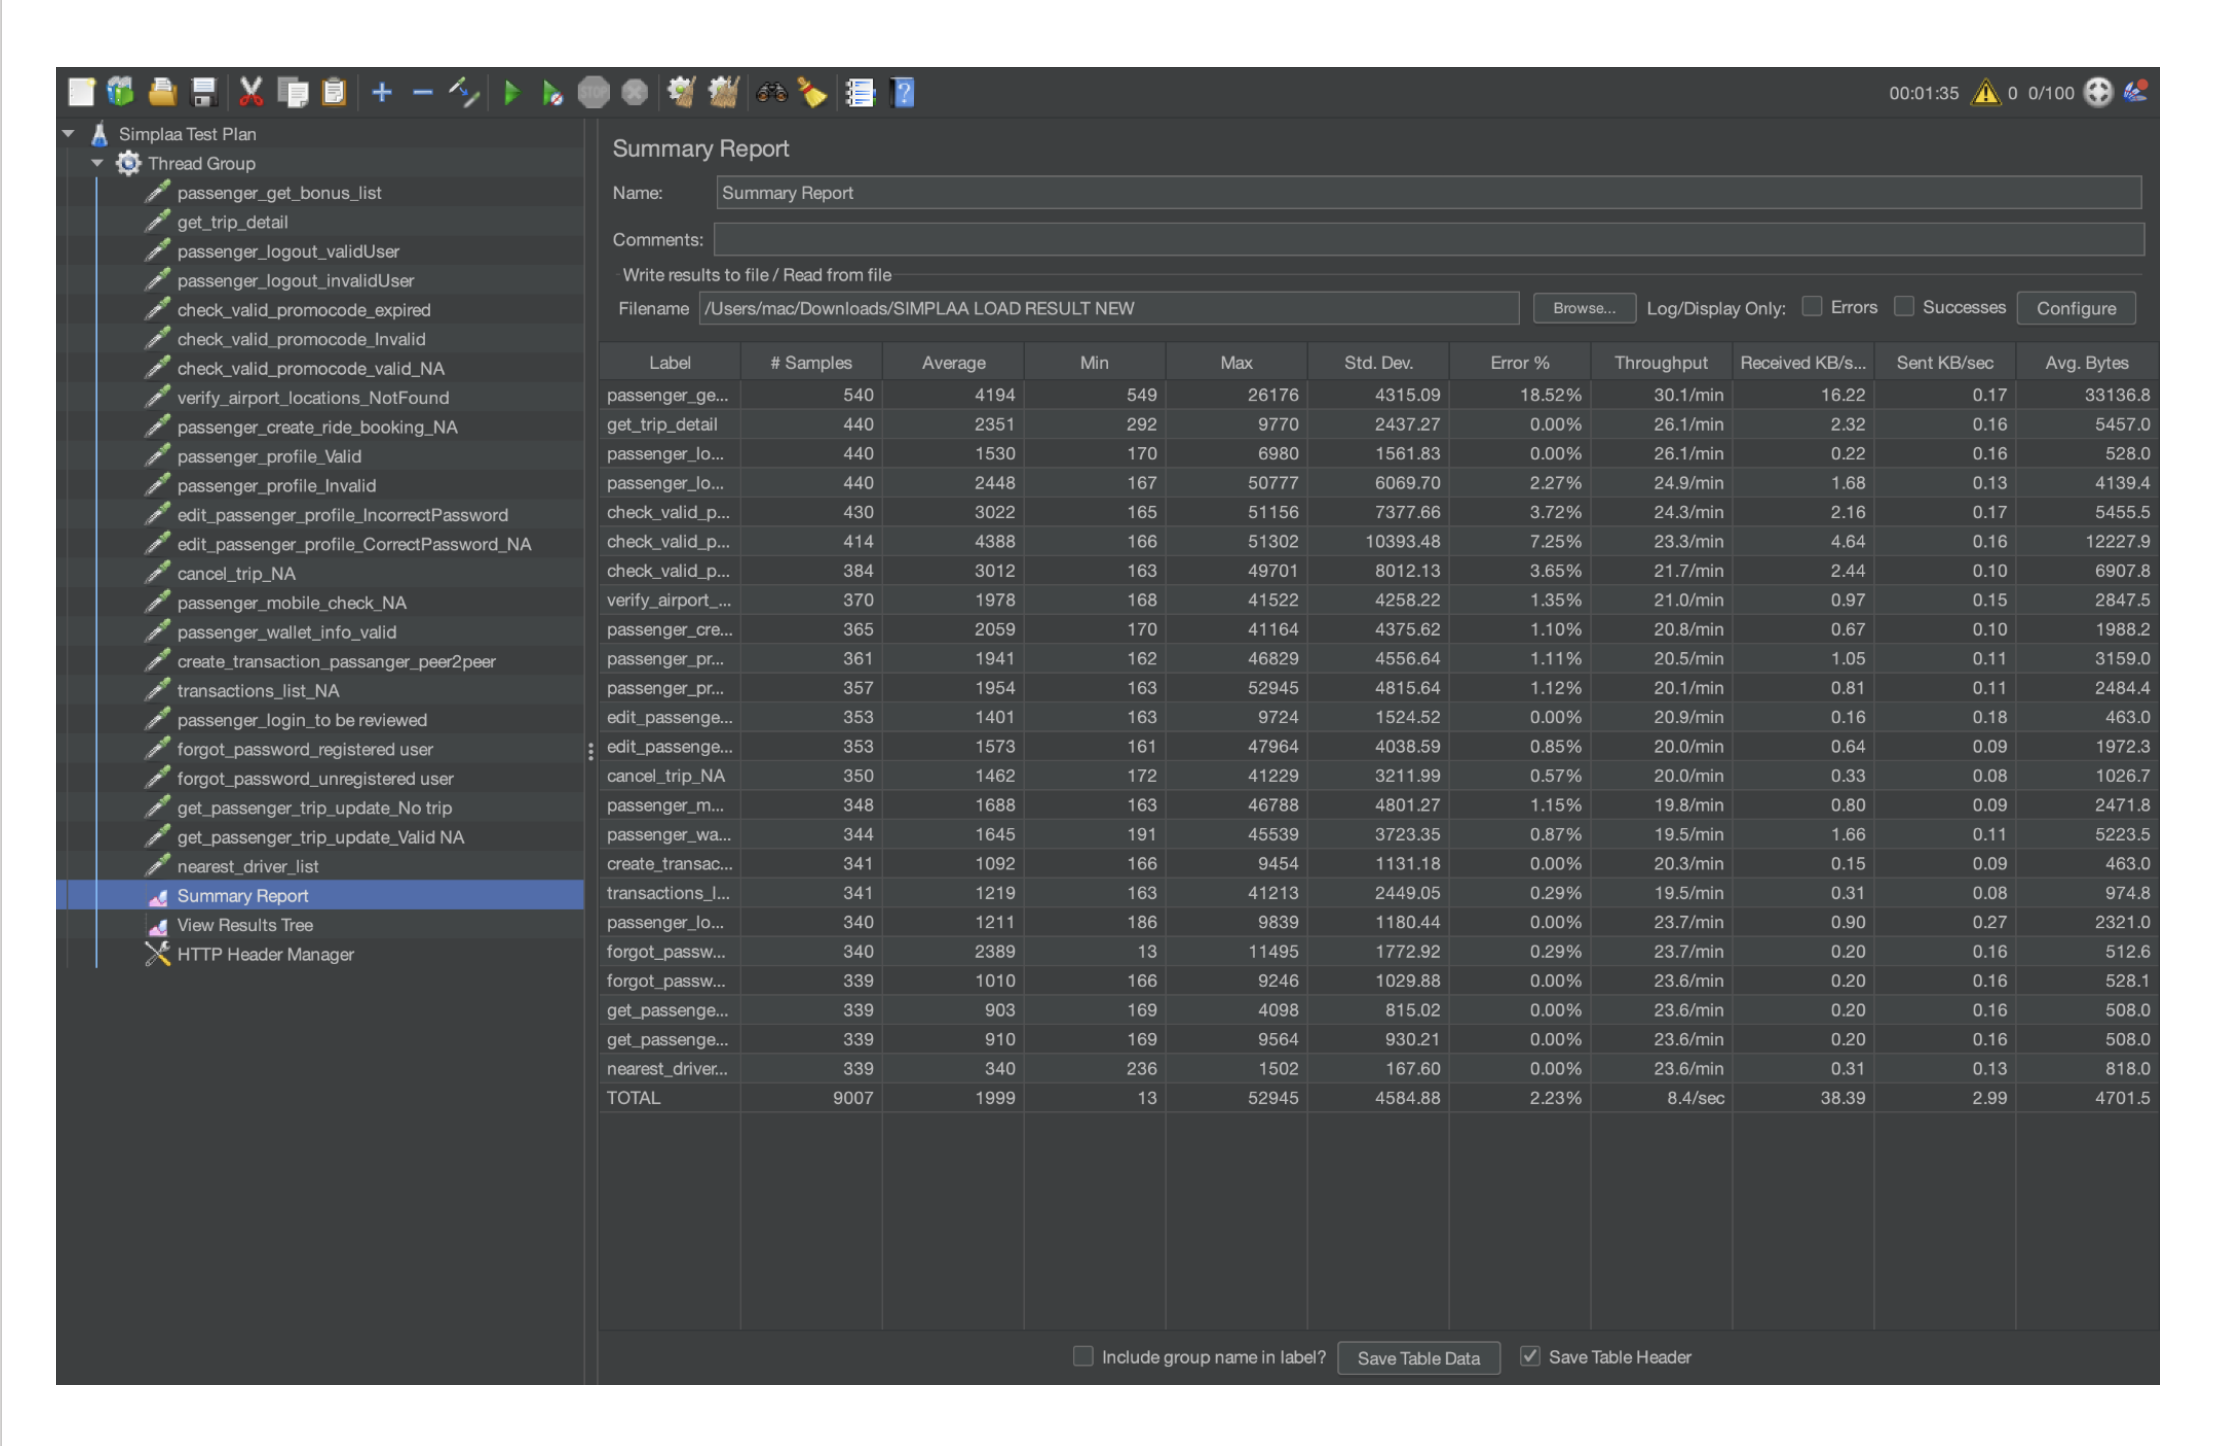2222x1446 pixels.
Task: Click the Filename input field
Action: tap(1107, 308)
